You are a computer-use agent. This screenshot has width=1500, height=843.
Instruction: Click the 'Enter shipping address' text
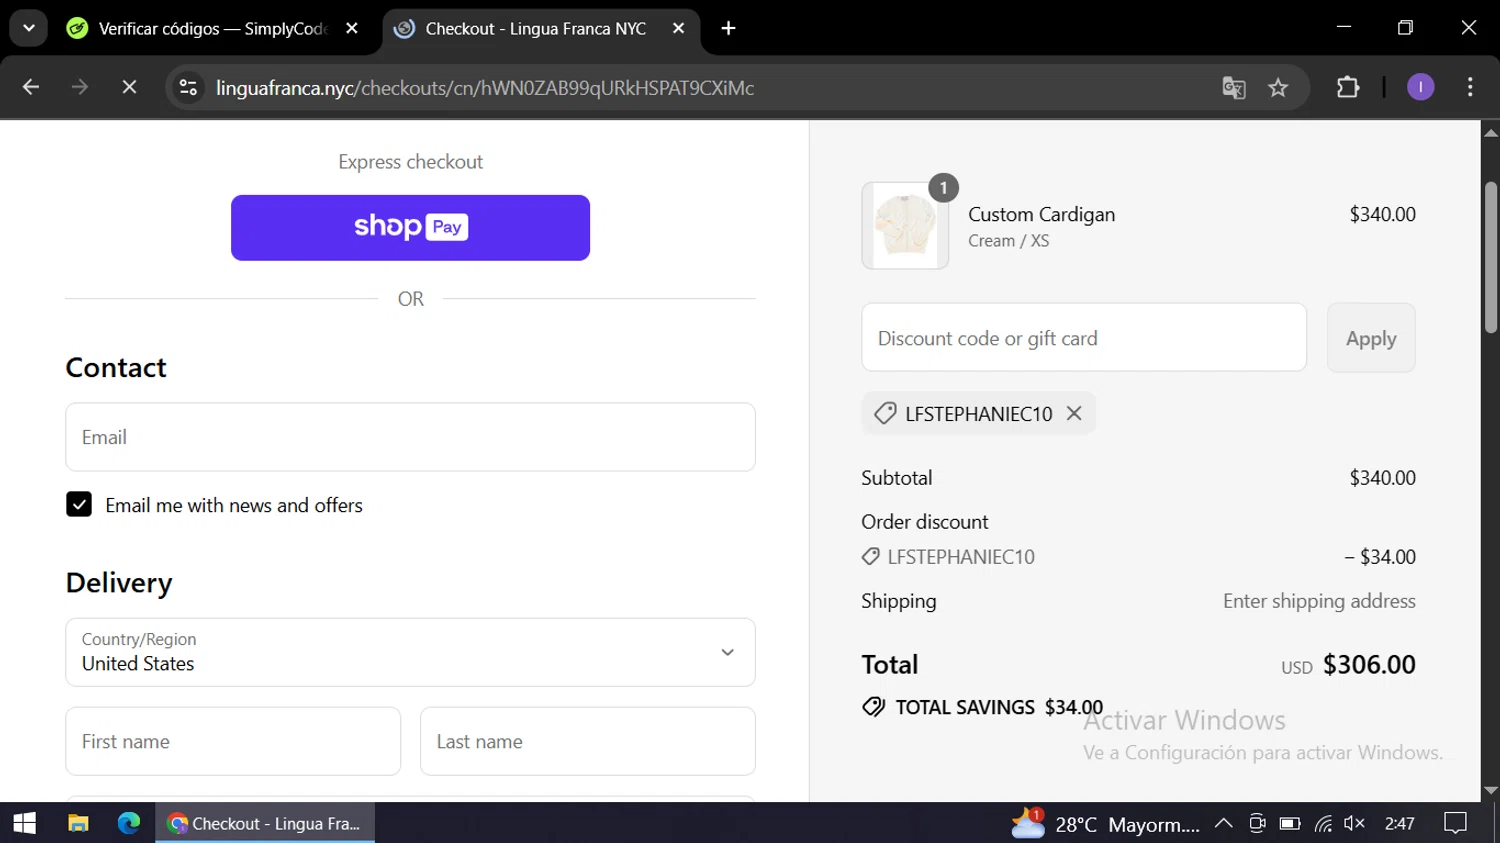1319,601
